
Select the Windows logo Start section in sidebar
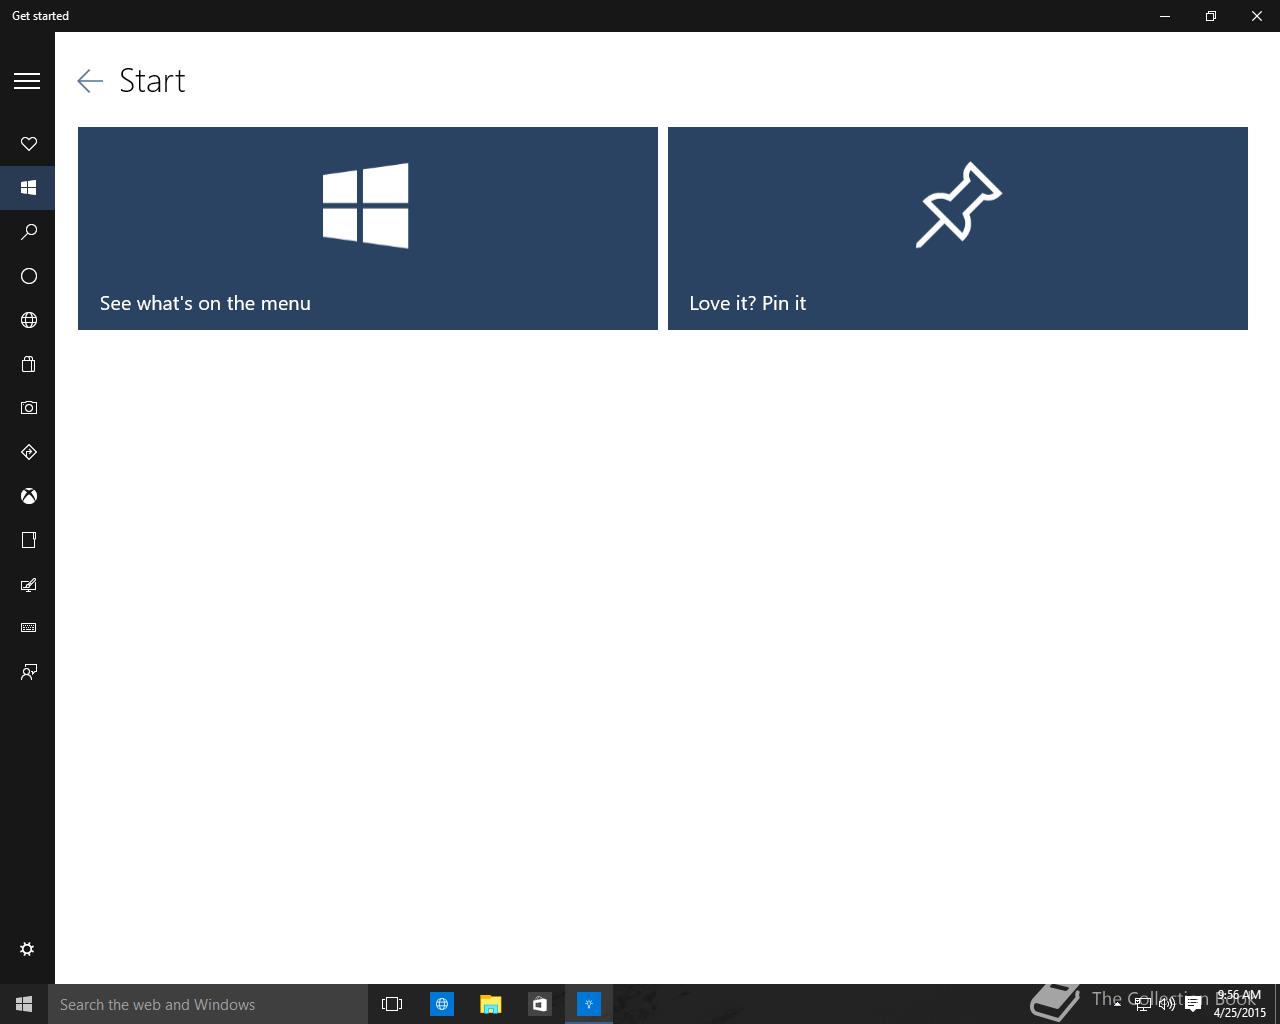pyautogui.click(x=28, y=188)
